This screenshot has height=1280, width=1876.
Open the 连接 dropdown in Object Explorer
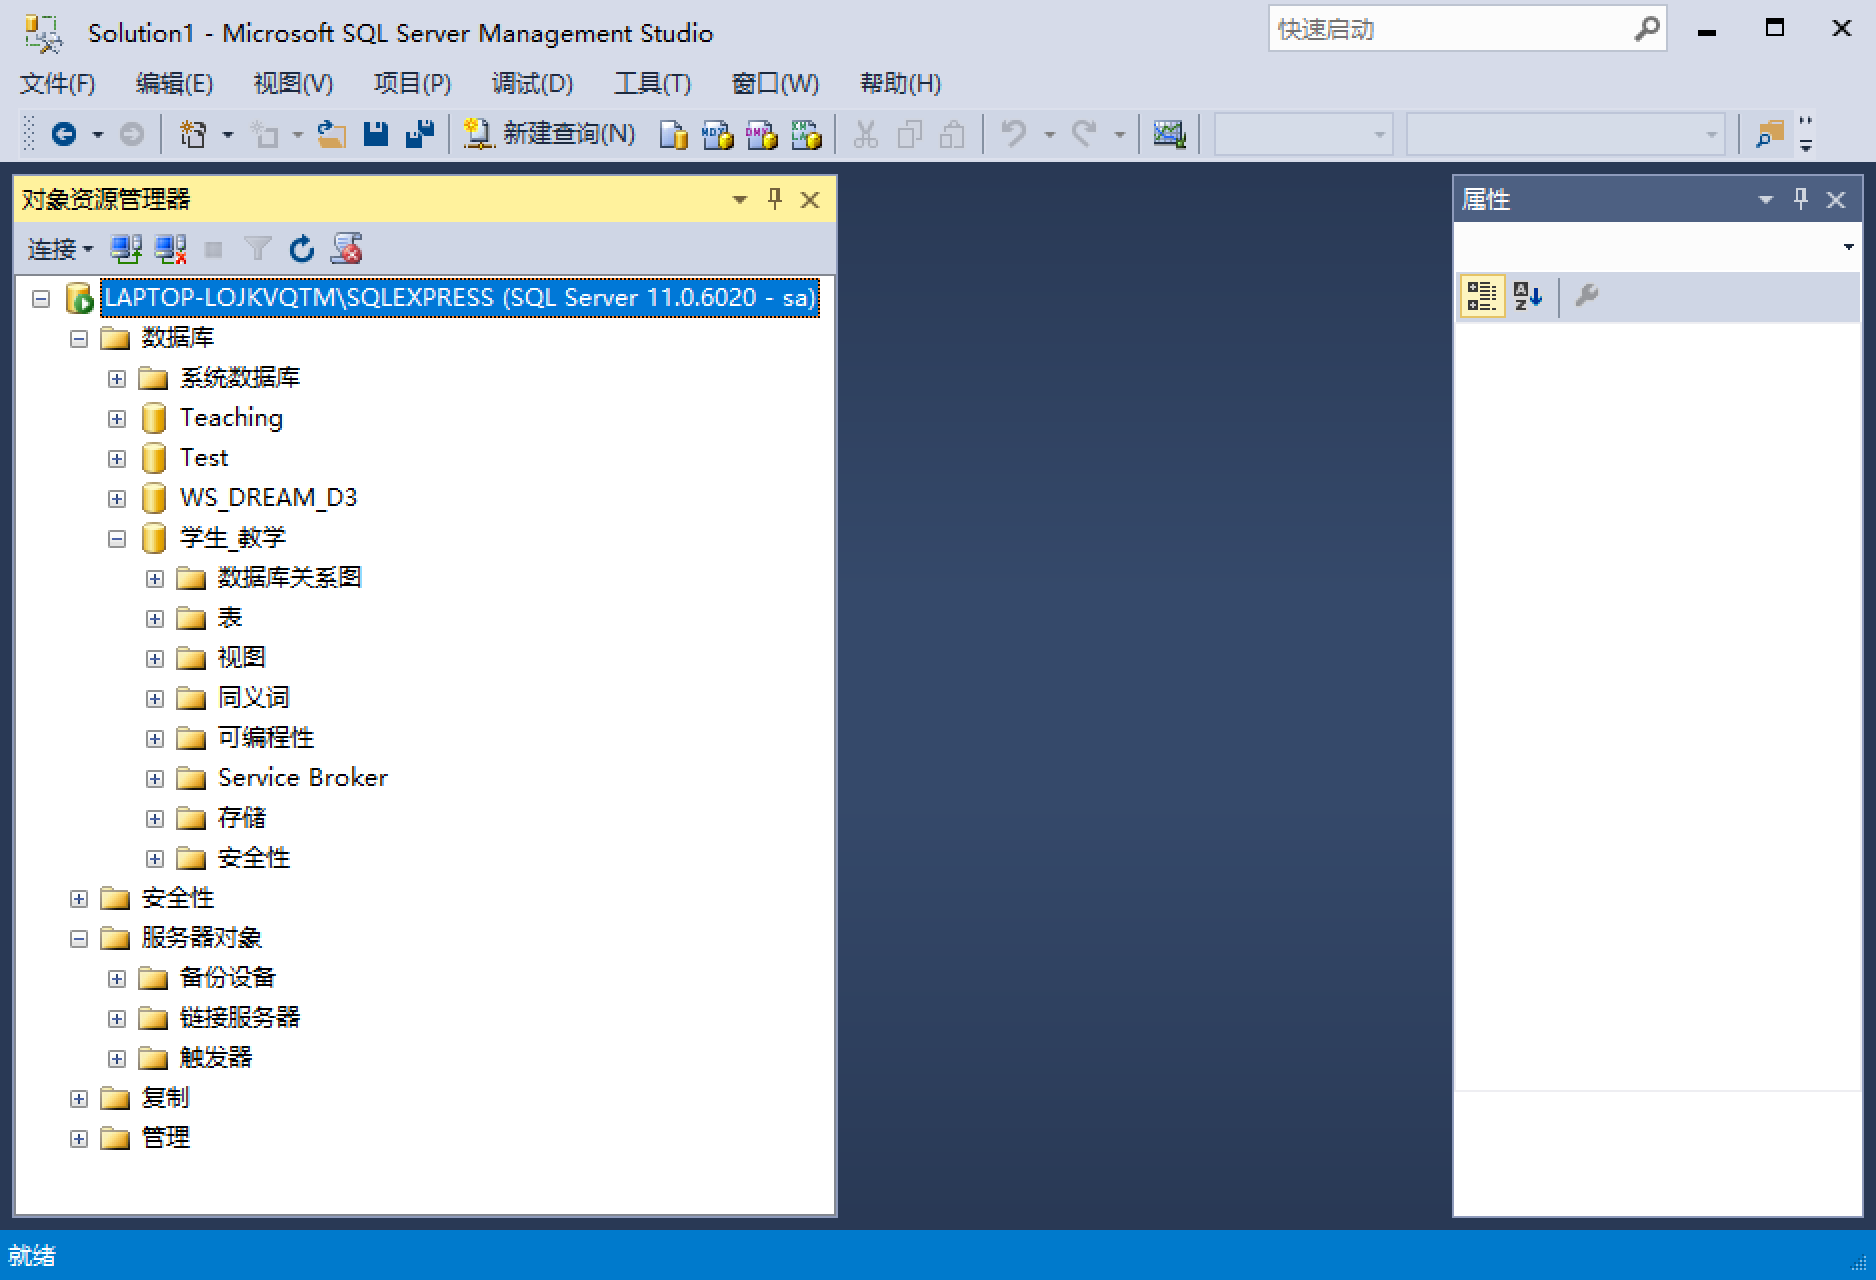click(60, 249)
